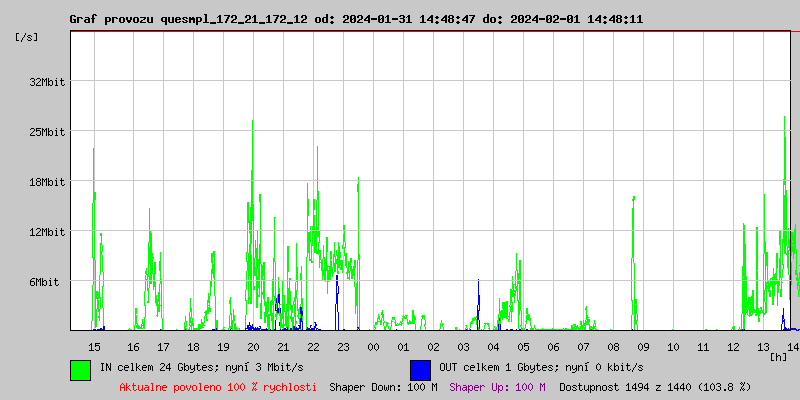Select hour 09 on the time axis
The height and width of the screenshot is (400, 800).
643,346
